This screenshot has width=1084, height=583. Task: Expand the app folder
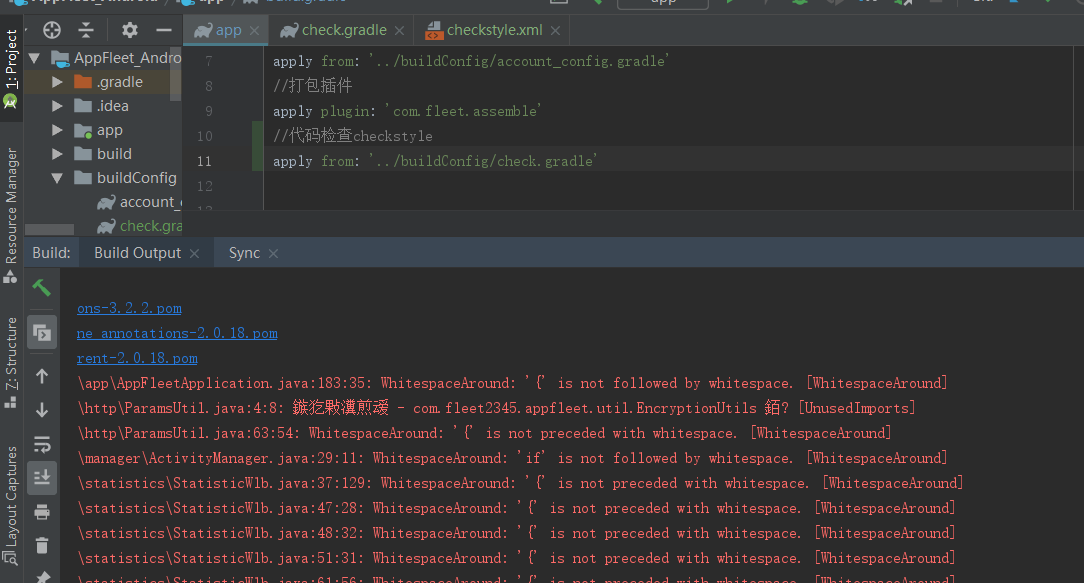point(56,129)
